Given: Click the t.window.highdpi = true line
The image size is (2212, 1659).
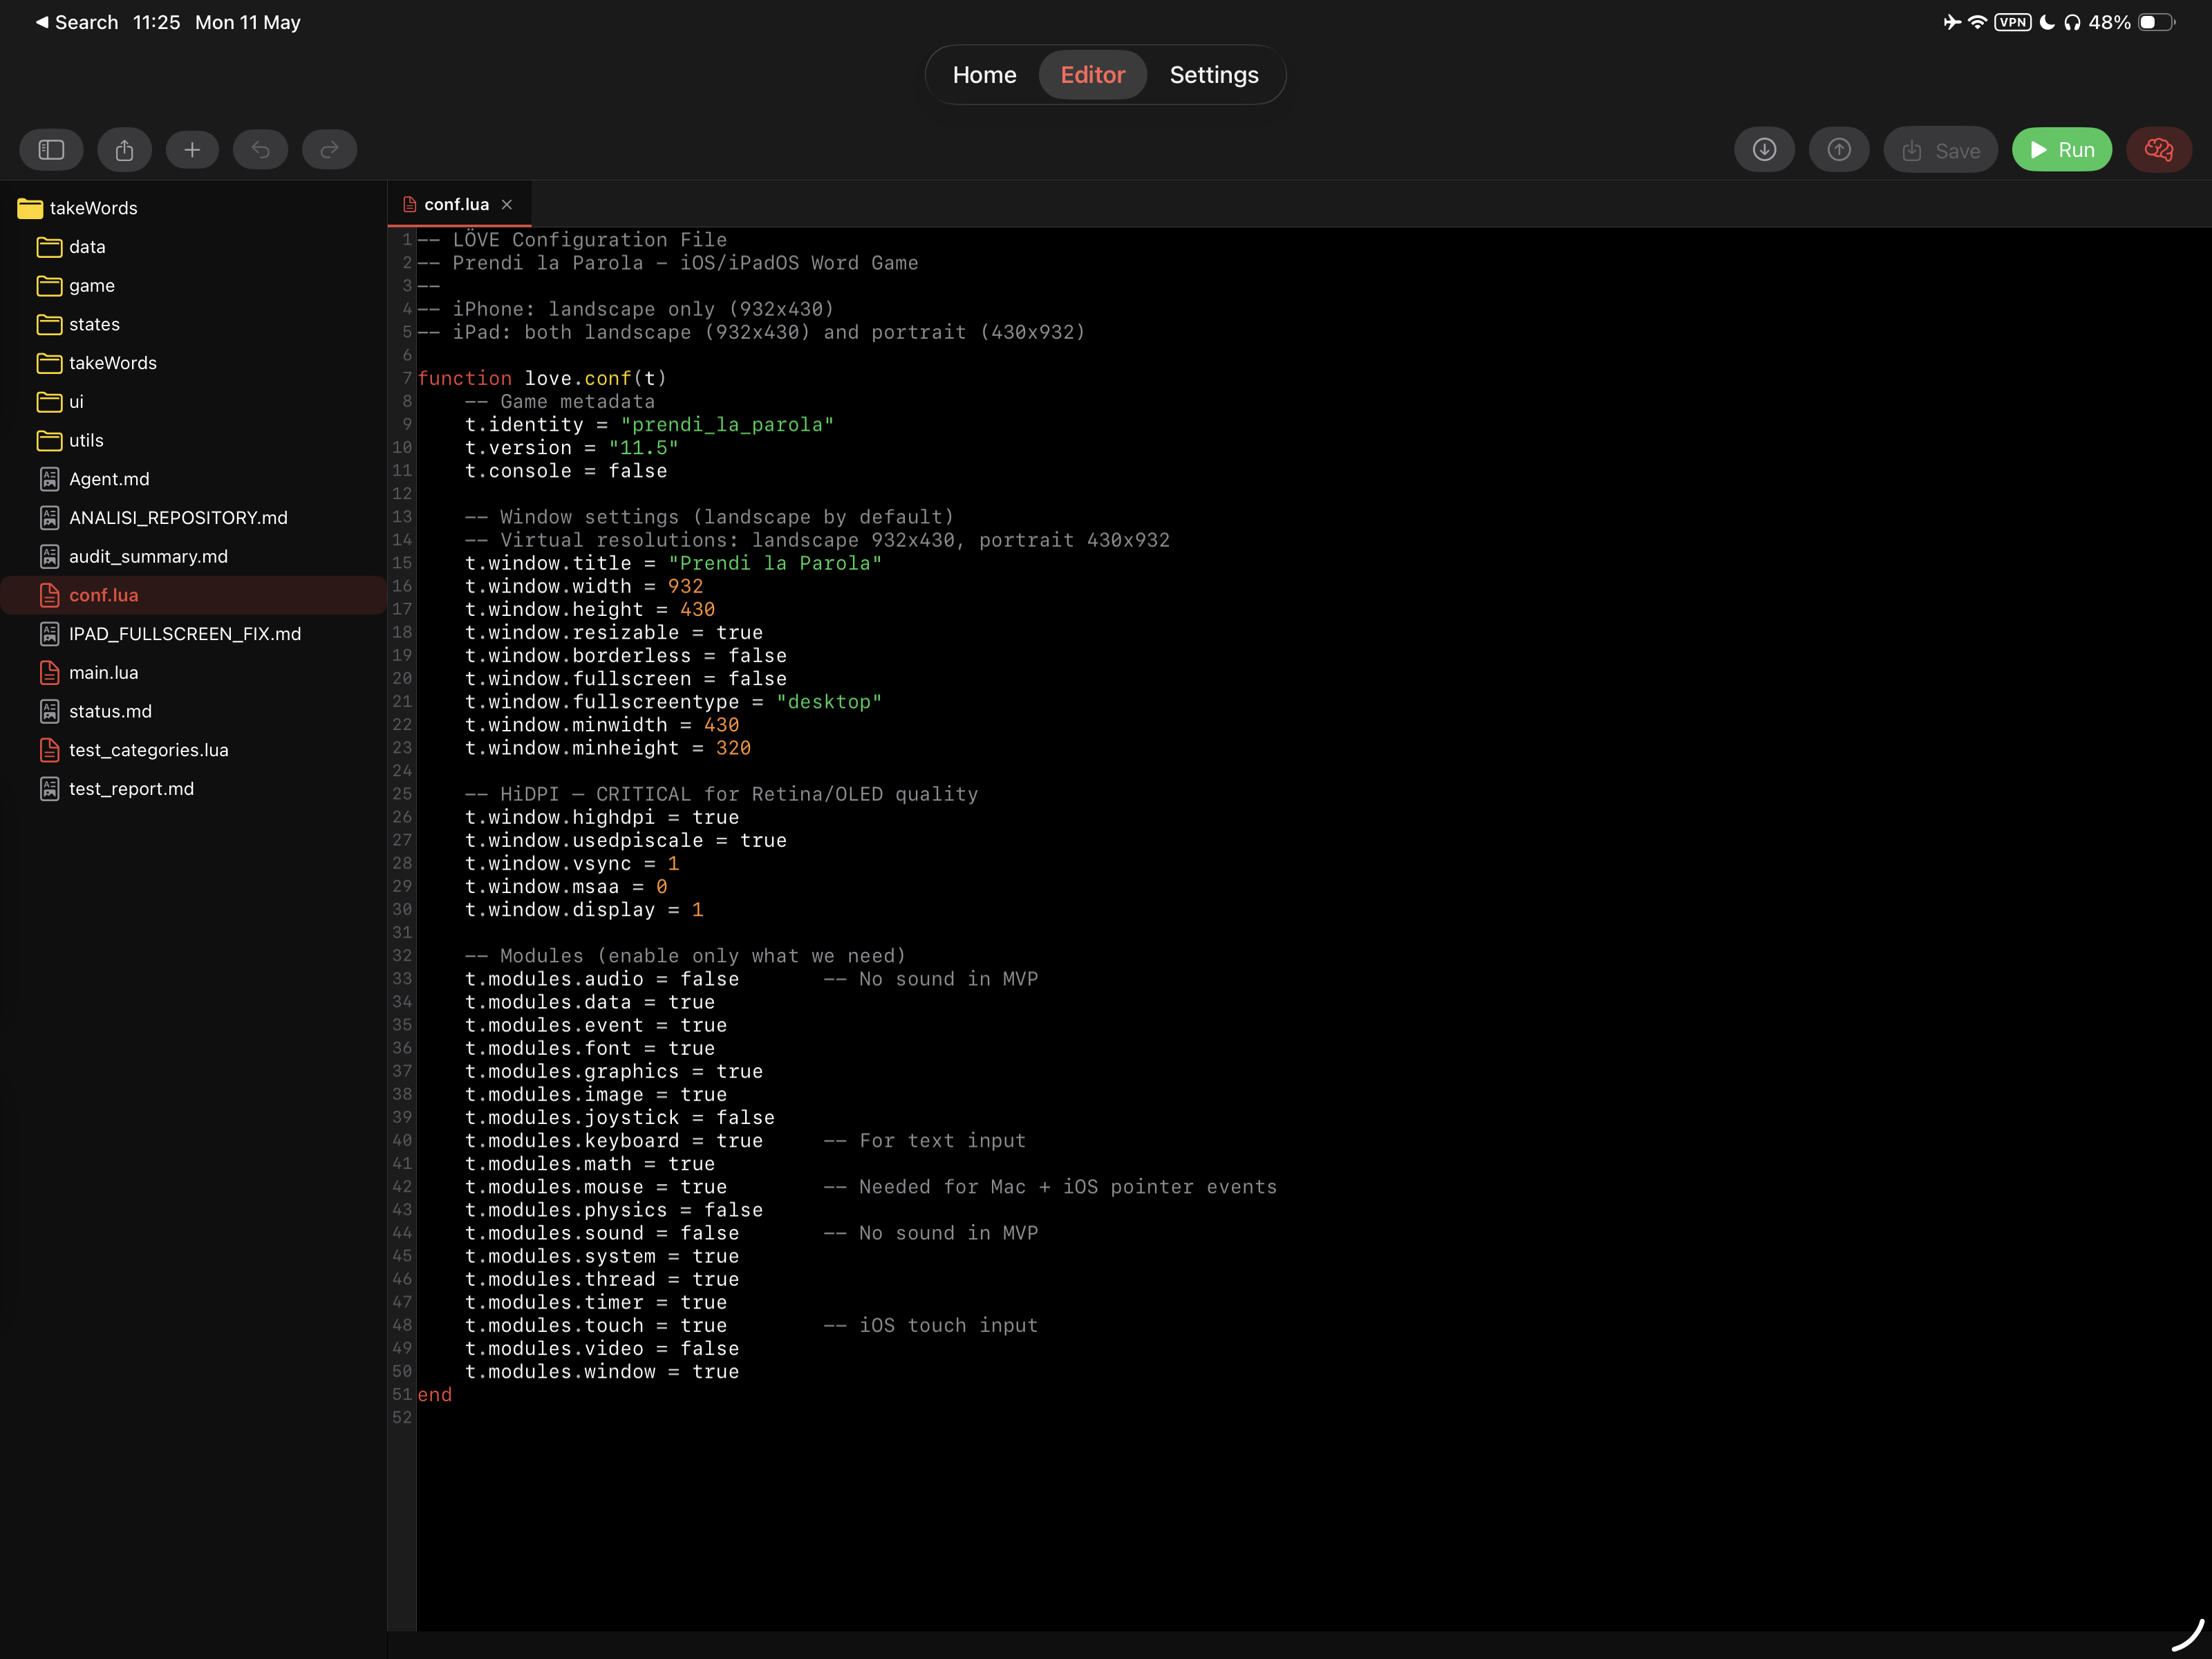Looking at the screenshot, I should pyautogui.click(x=602, y=817).
